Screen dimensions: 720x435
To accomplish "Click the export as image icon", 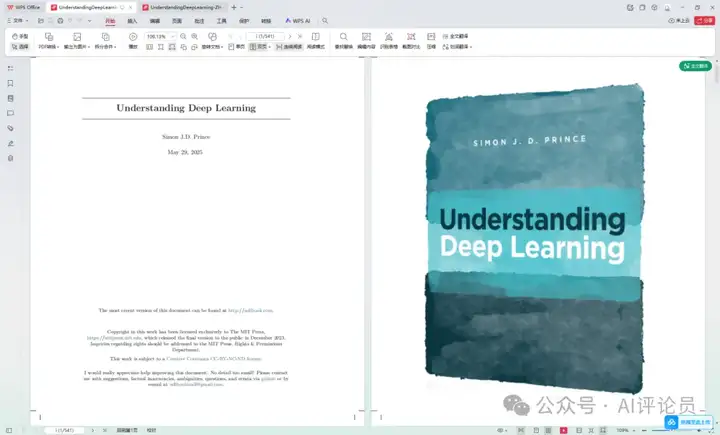I will click(x=77, y=37).
